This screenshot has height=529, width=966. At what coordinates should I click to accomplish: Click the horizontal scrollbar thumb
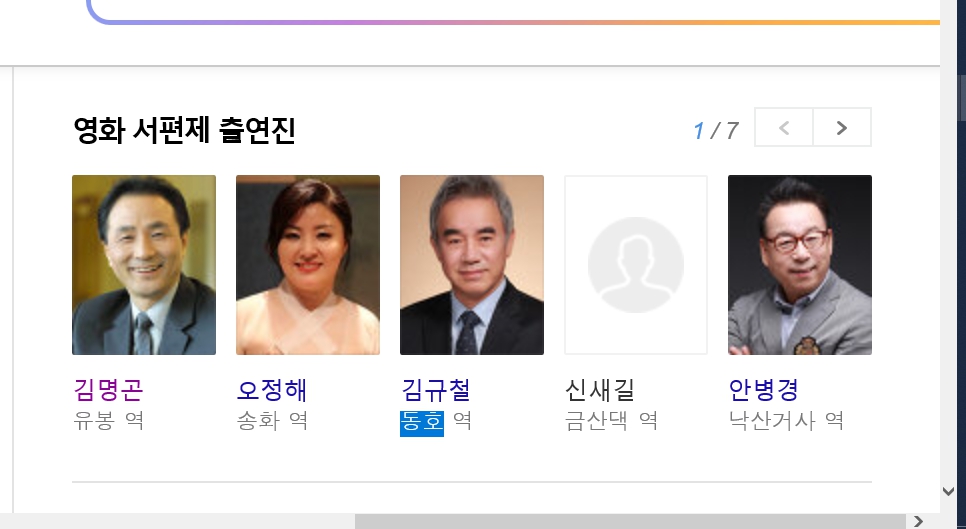click(630, 521)
